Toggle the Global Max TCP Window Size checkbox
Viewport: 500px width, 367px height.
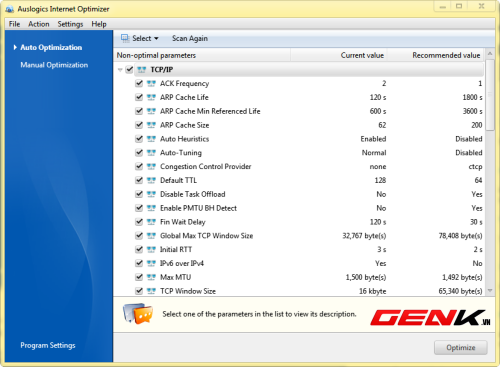pyautogui.click(x=139, y=236)
